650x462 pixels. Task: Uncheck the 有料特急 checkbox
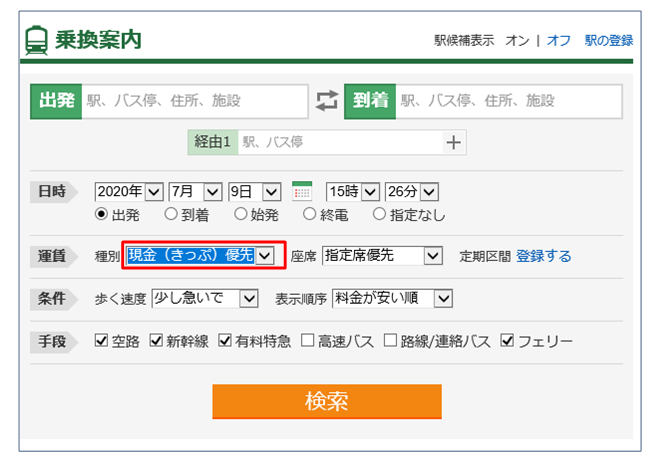(x=225, y=340)
